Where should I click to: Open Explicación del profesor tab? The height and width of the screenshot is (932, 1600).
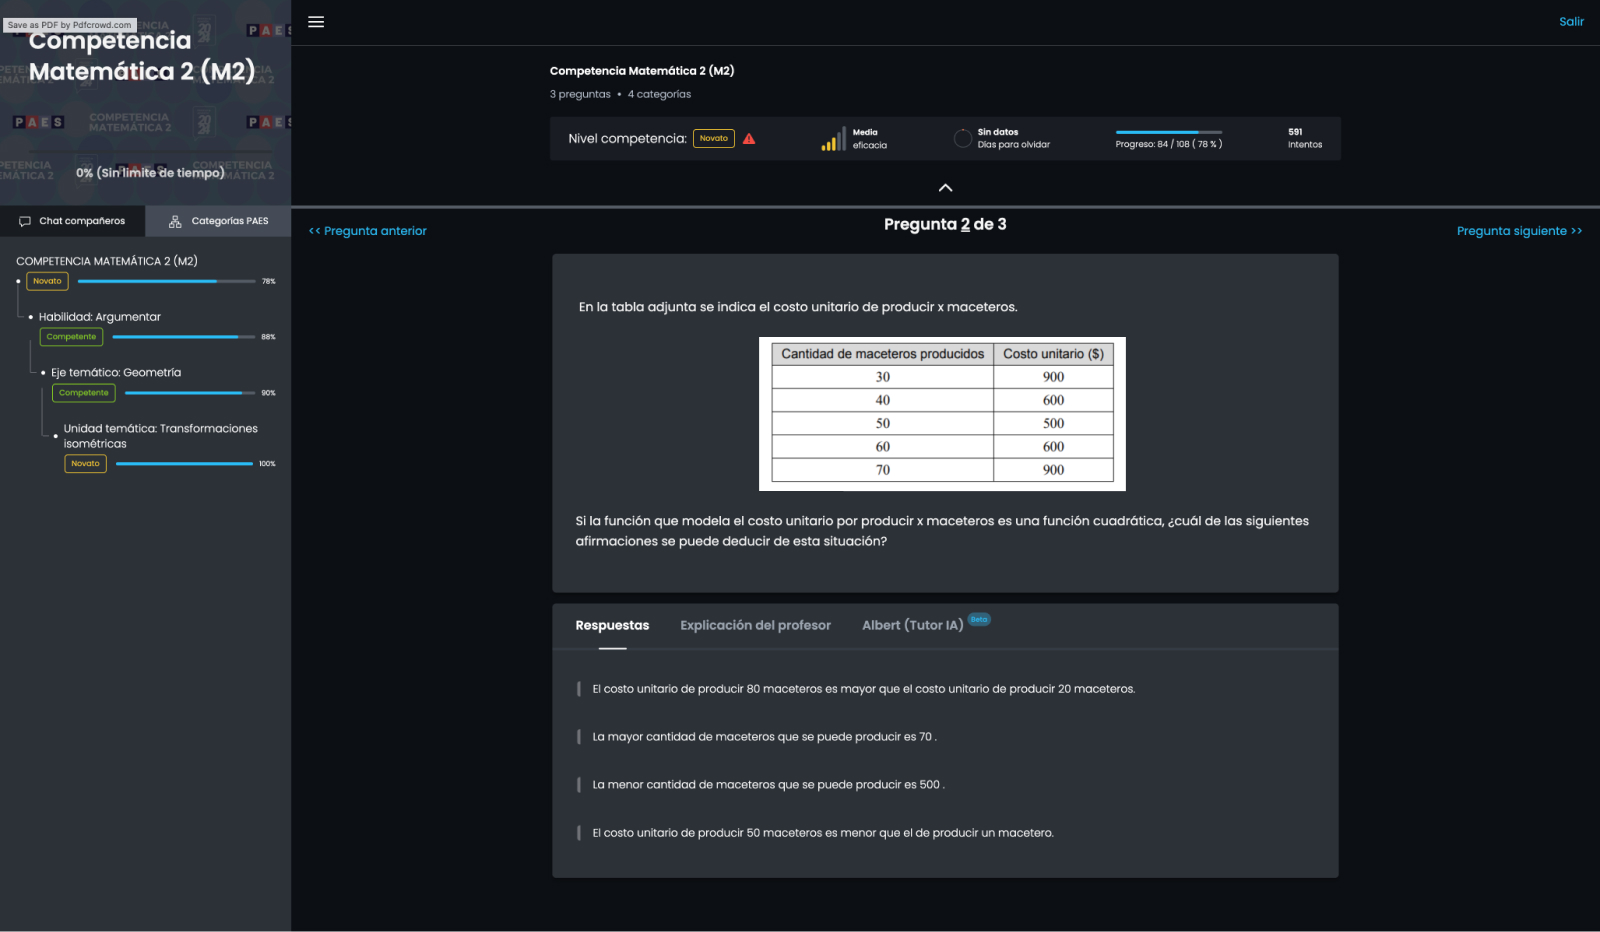[x=755, y=626]
